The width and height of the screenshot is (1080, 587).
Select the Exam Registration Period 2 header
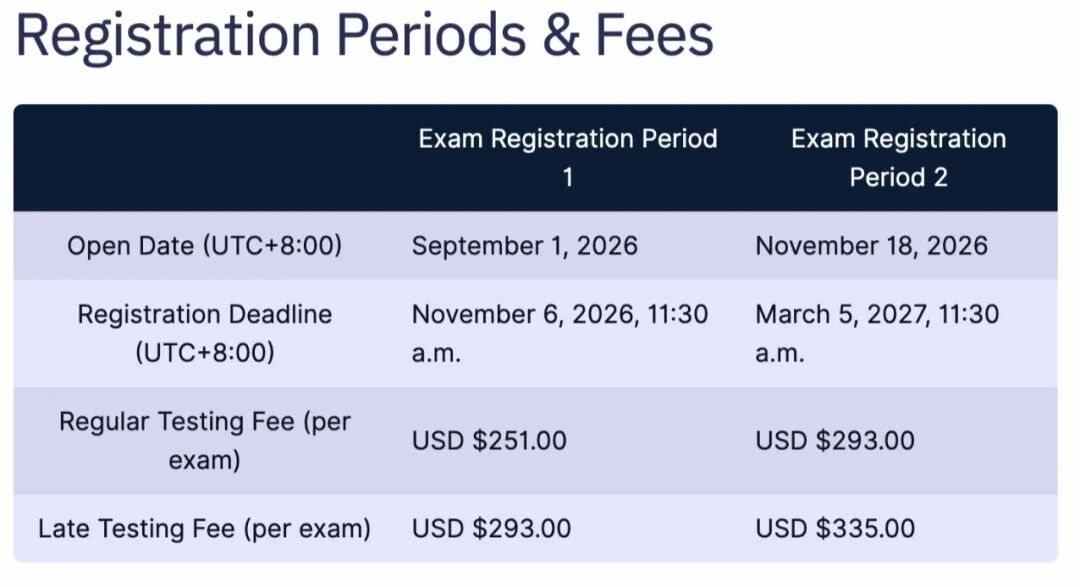(898, 158)
